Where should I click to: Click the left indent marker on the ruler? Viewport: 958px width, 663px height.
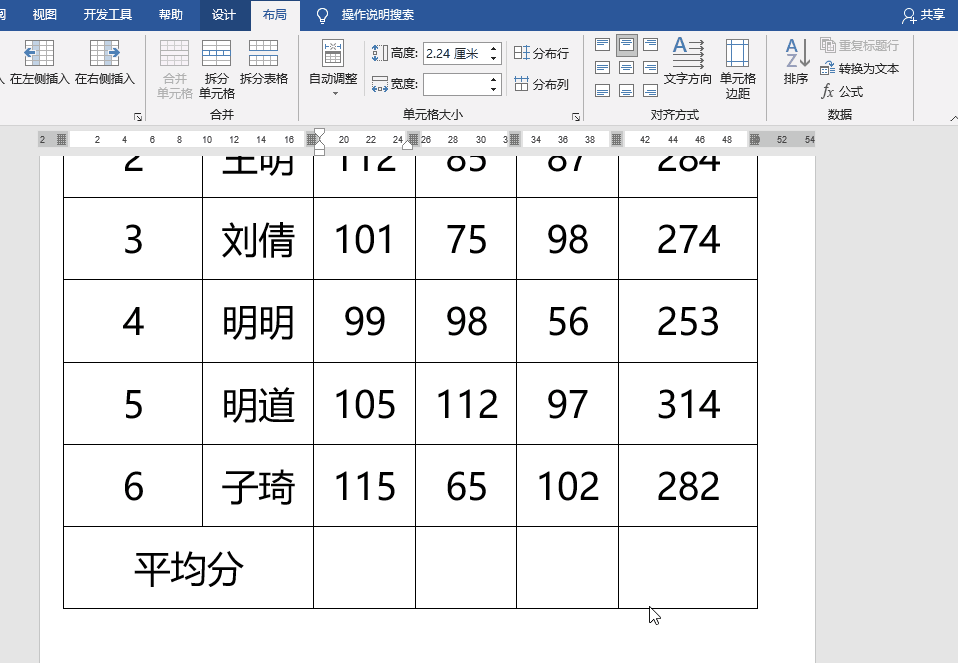click(320, 152)
